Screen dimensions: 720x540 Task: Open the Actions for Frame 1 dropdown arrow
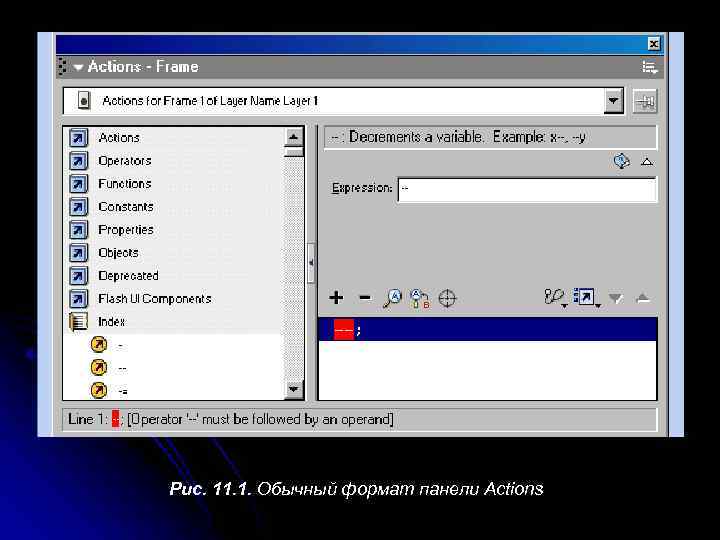pyautogui.click(x=613, y=101)
